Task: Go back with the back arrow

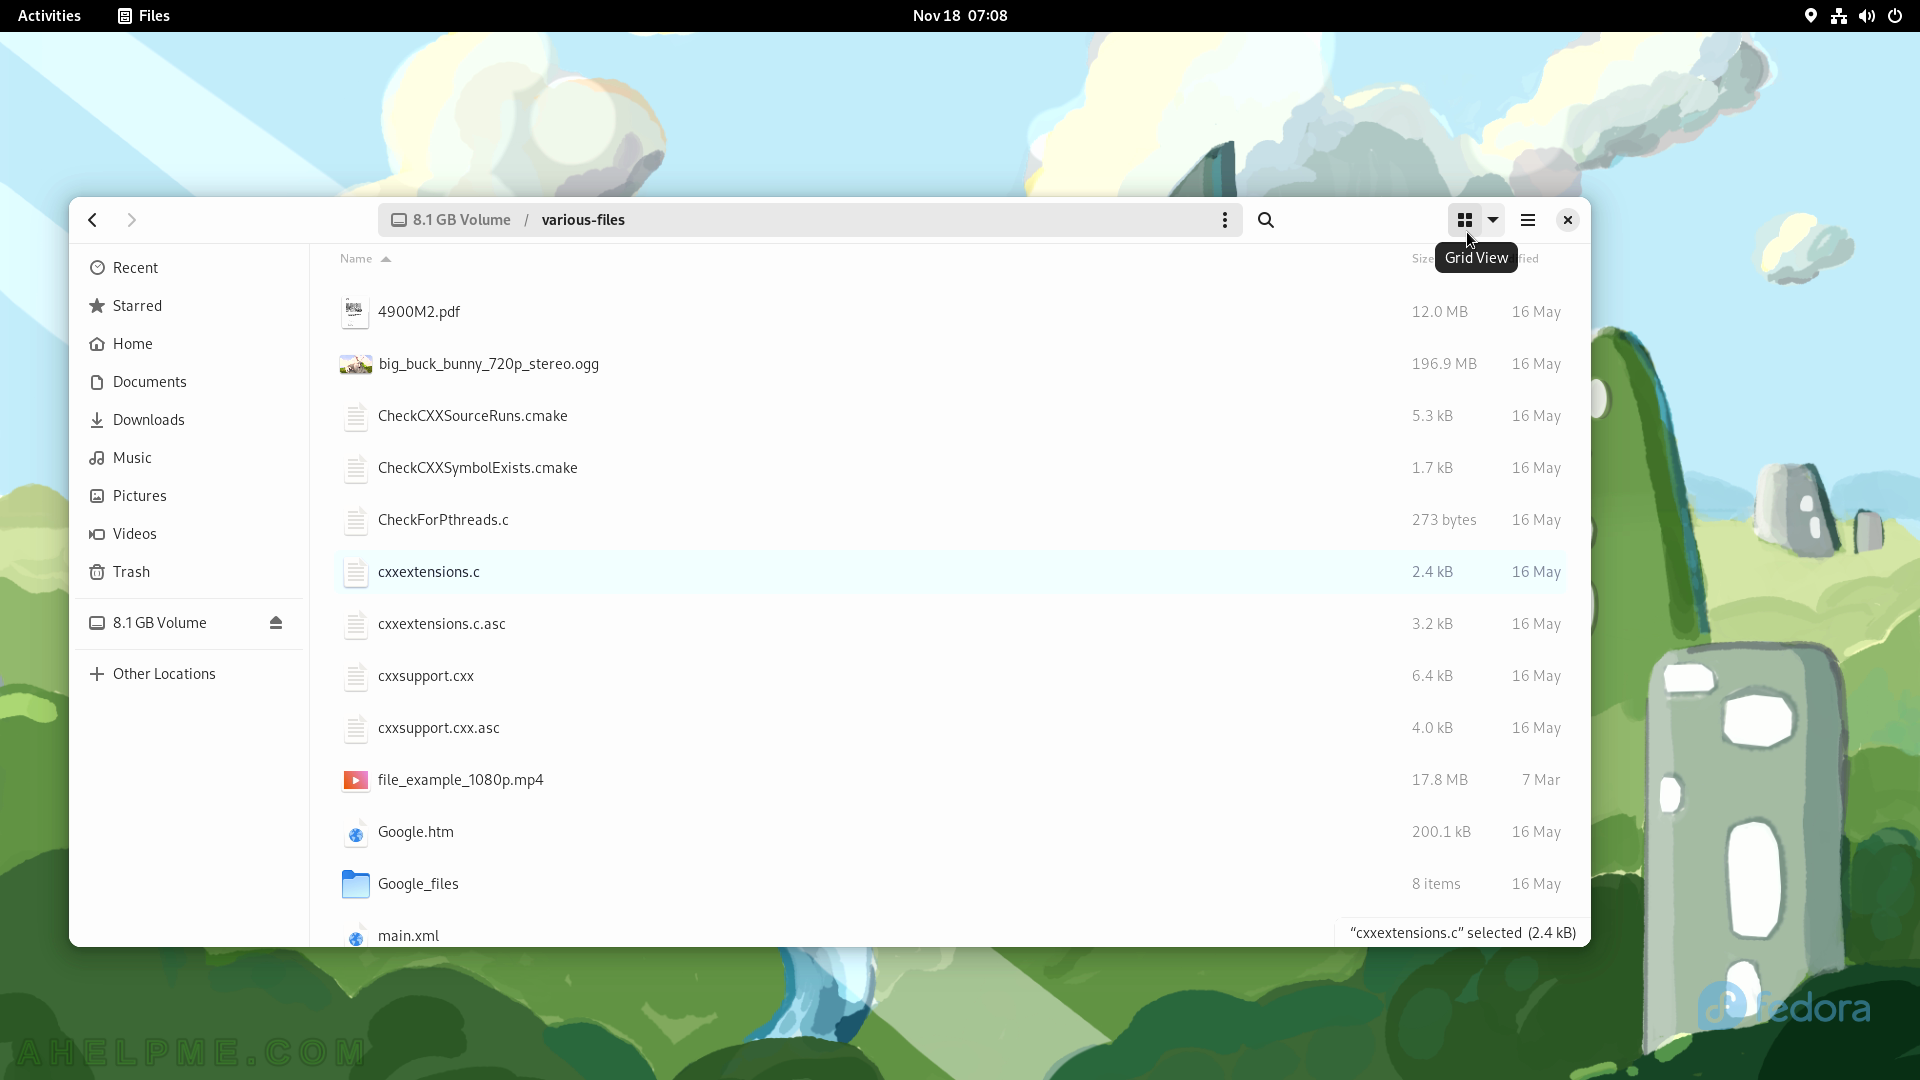Action: point(93,220)
